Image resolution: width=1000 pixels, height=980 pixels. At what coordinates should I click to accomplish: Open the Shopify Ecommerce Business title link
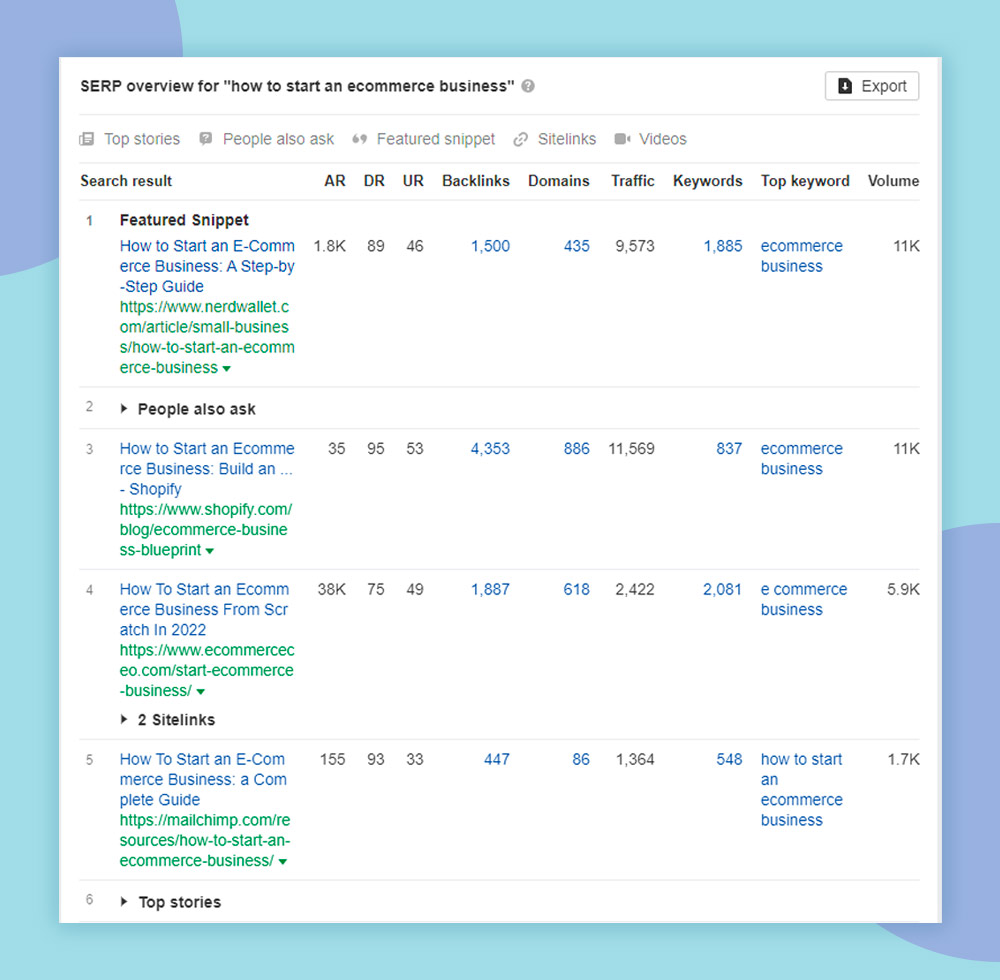(x=207, y=469)
